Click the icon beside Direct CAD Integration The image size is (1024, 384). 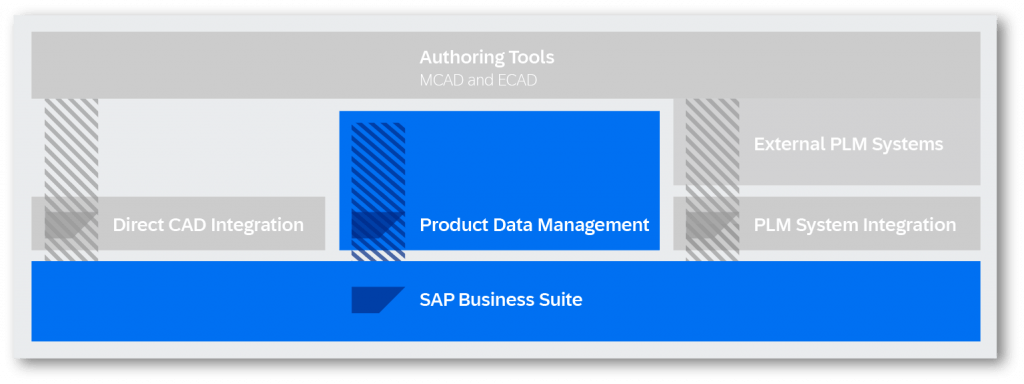click(x=71, y=225)
